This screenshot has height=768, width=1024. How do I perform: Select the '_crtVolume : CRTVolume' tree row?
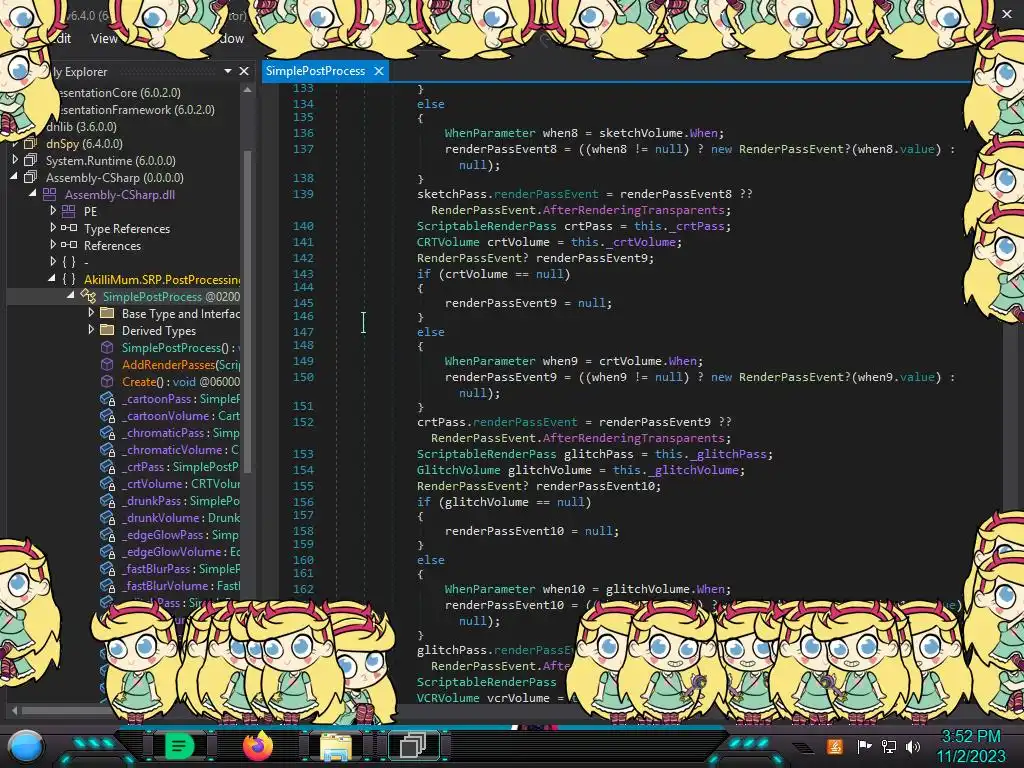[170, 484]
